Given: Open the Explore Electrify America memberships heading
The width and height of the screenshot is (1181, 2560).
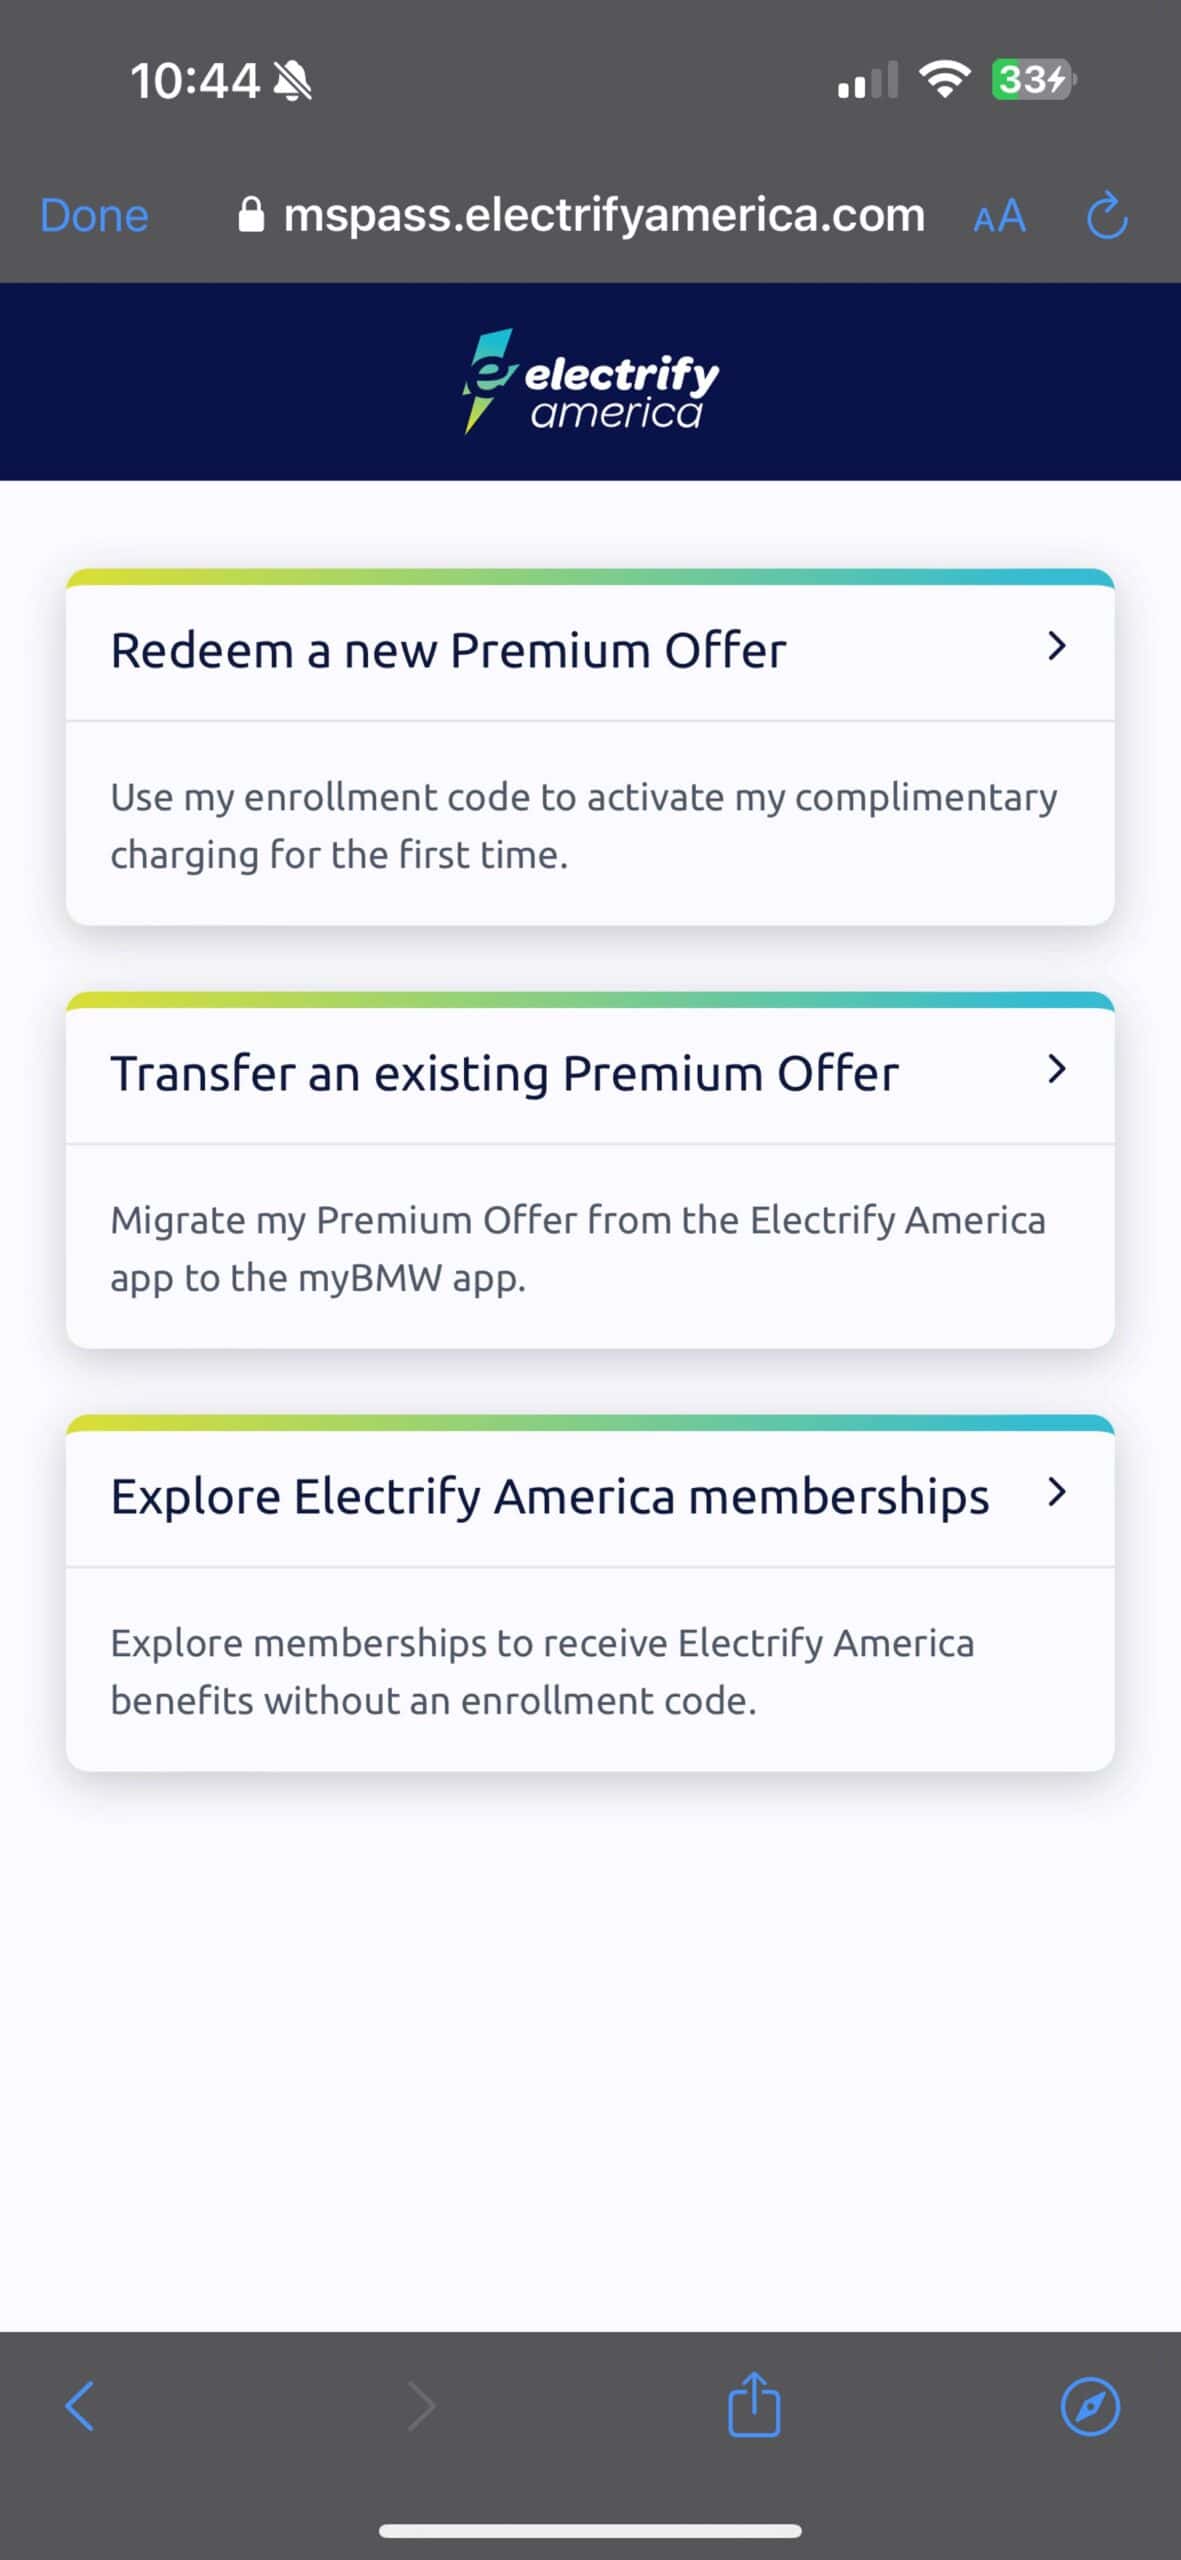Looking at the screenshot, I should (549, 1497).
